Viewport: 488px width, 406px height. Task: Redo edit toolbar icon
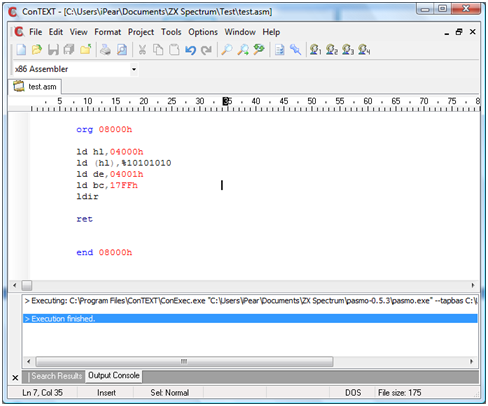pos(206,50)
